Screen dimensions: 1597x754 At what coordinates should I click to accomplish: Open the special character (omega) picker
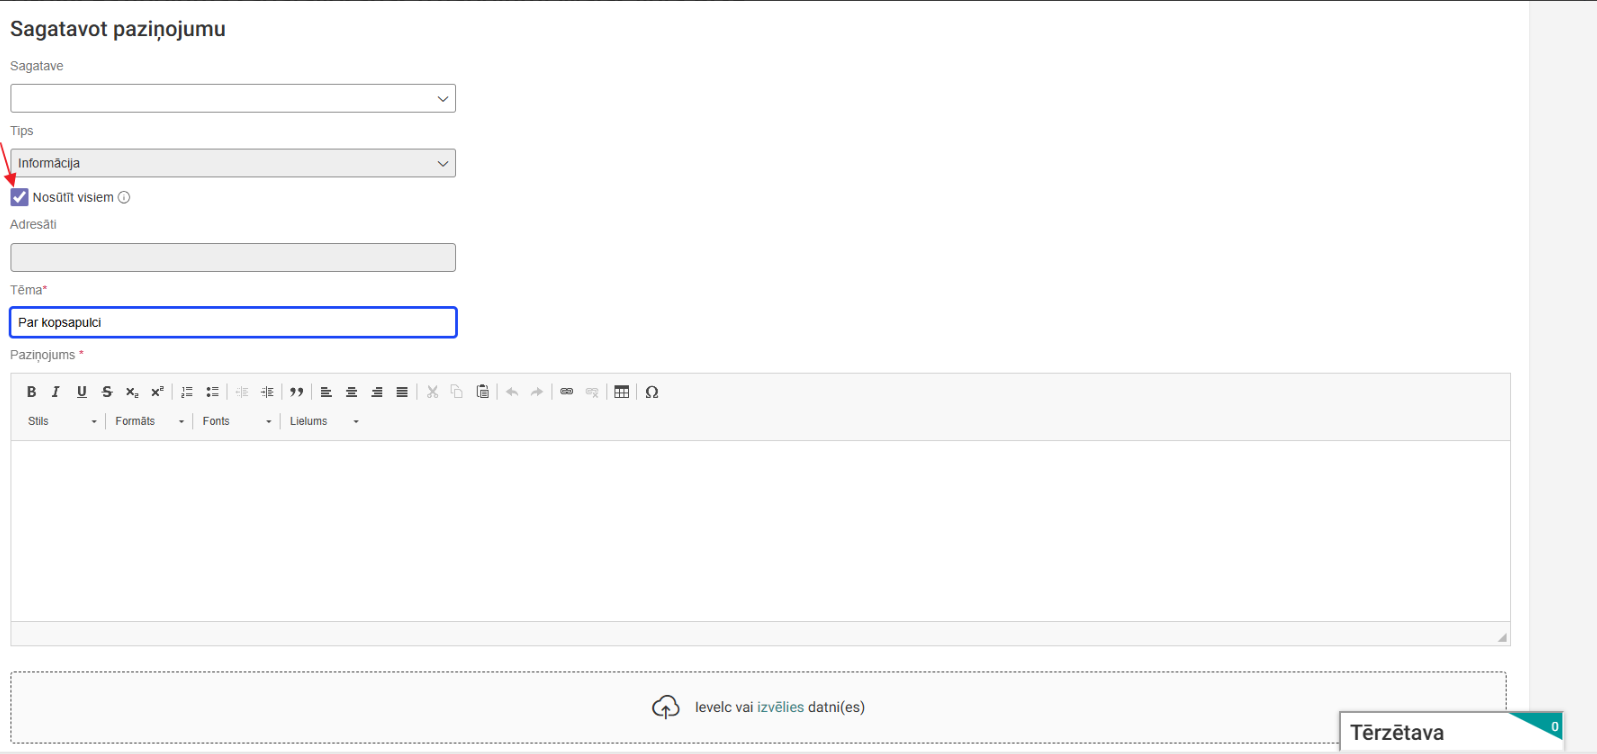(x=652, y=392)
